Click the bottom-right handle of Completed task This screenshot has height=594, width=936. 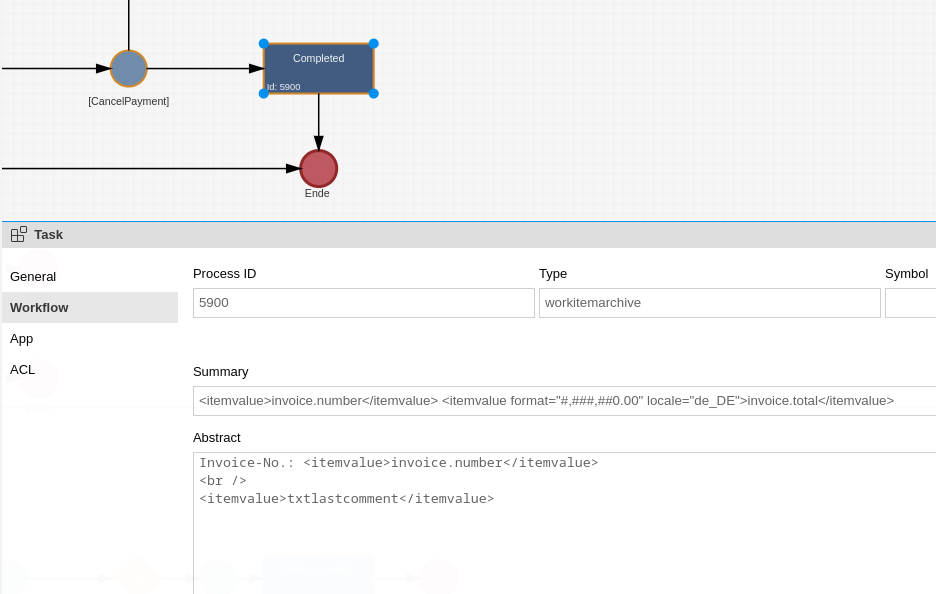pos(373,93)
